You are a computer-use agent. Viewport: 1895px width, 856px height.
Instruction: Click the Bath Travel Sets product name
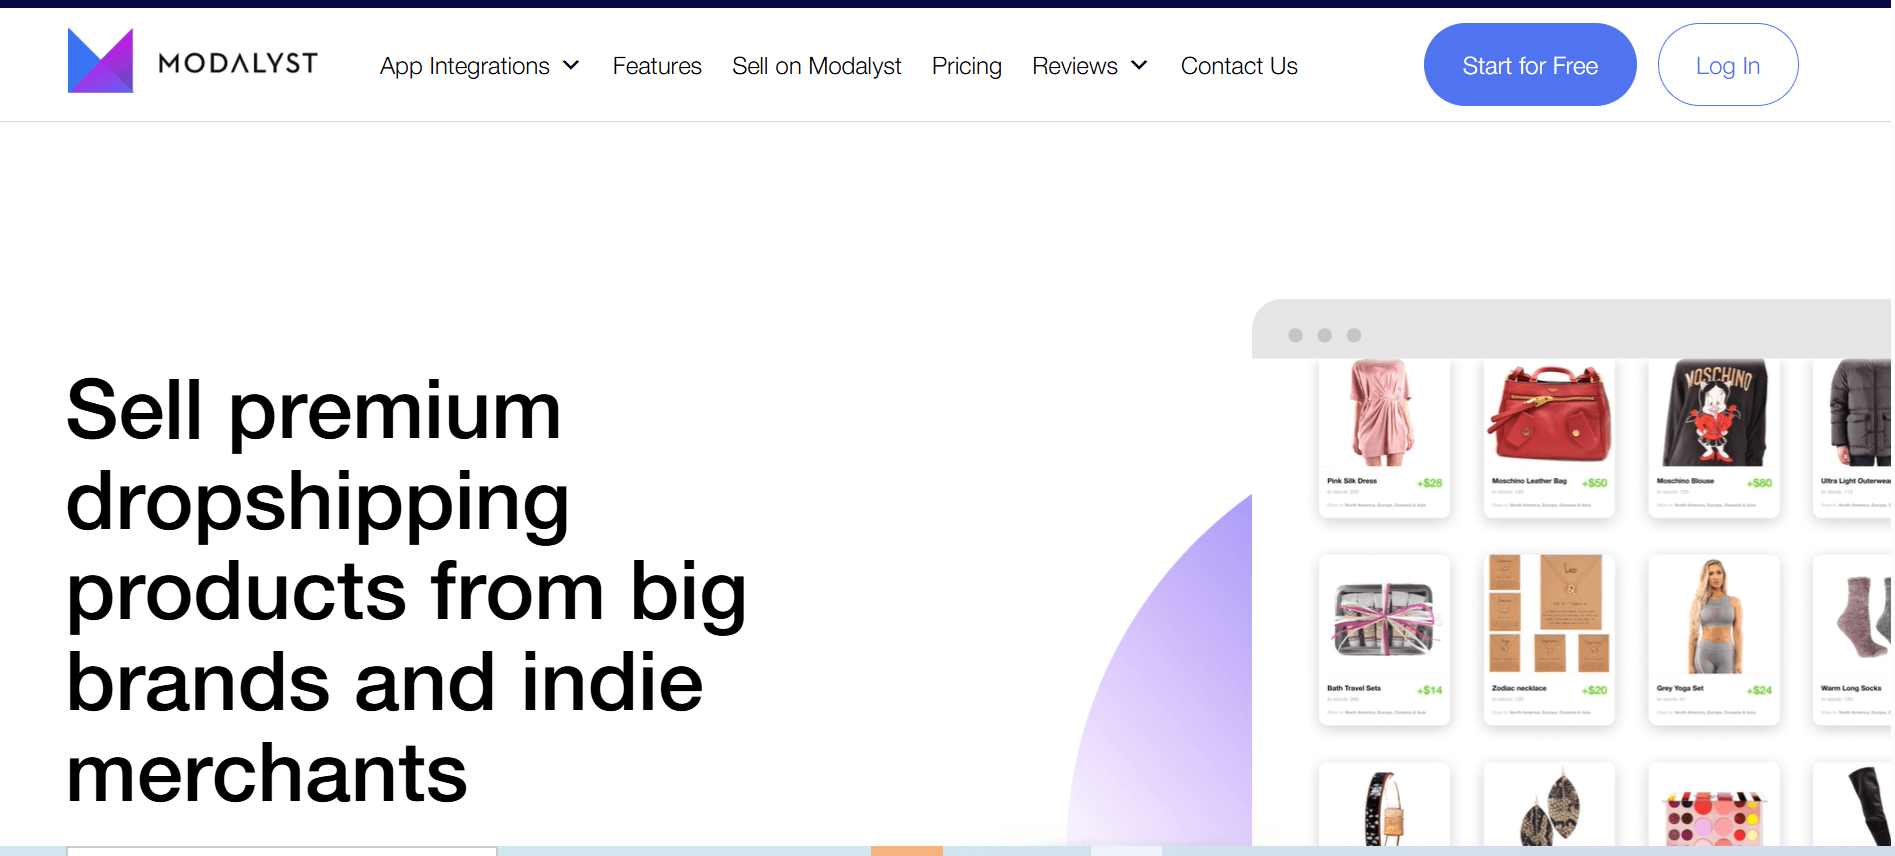[1354, 688]
